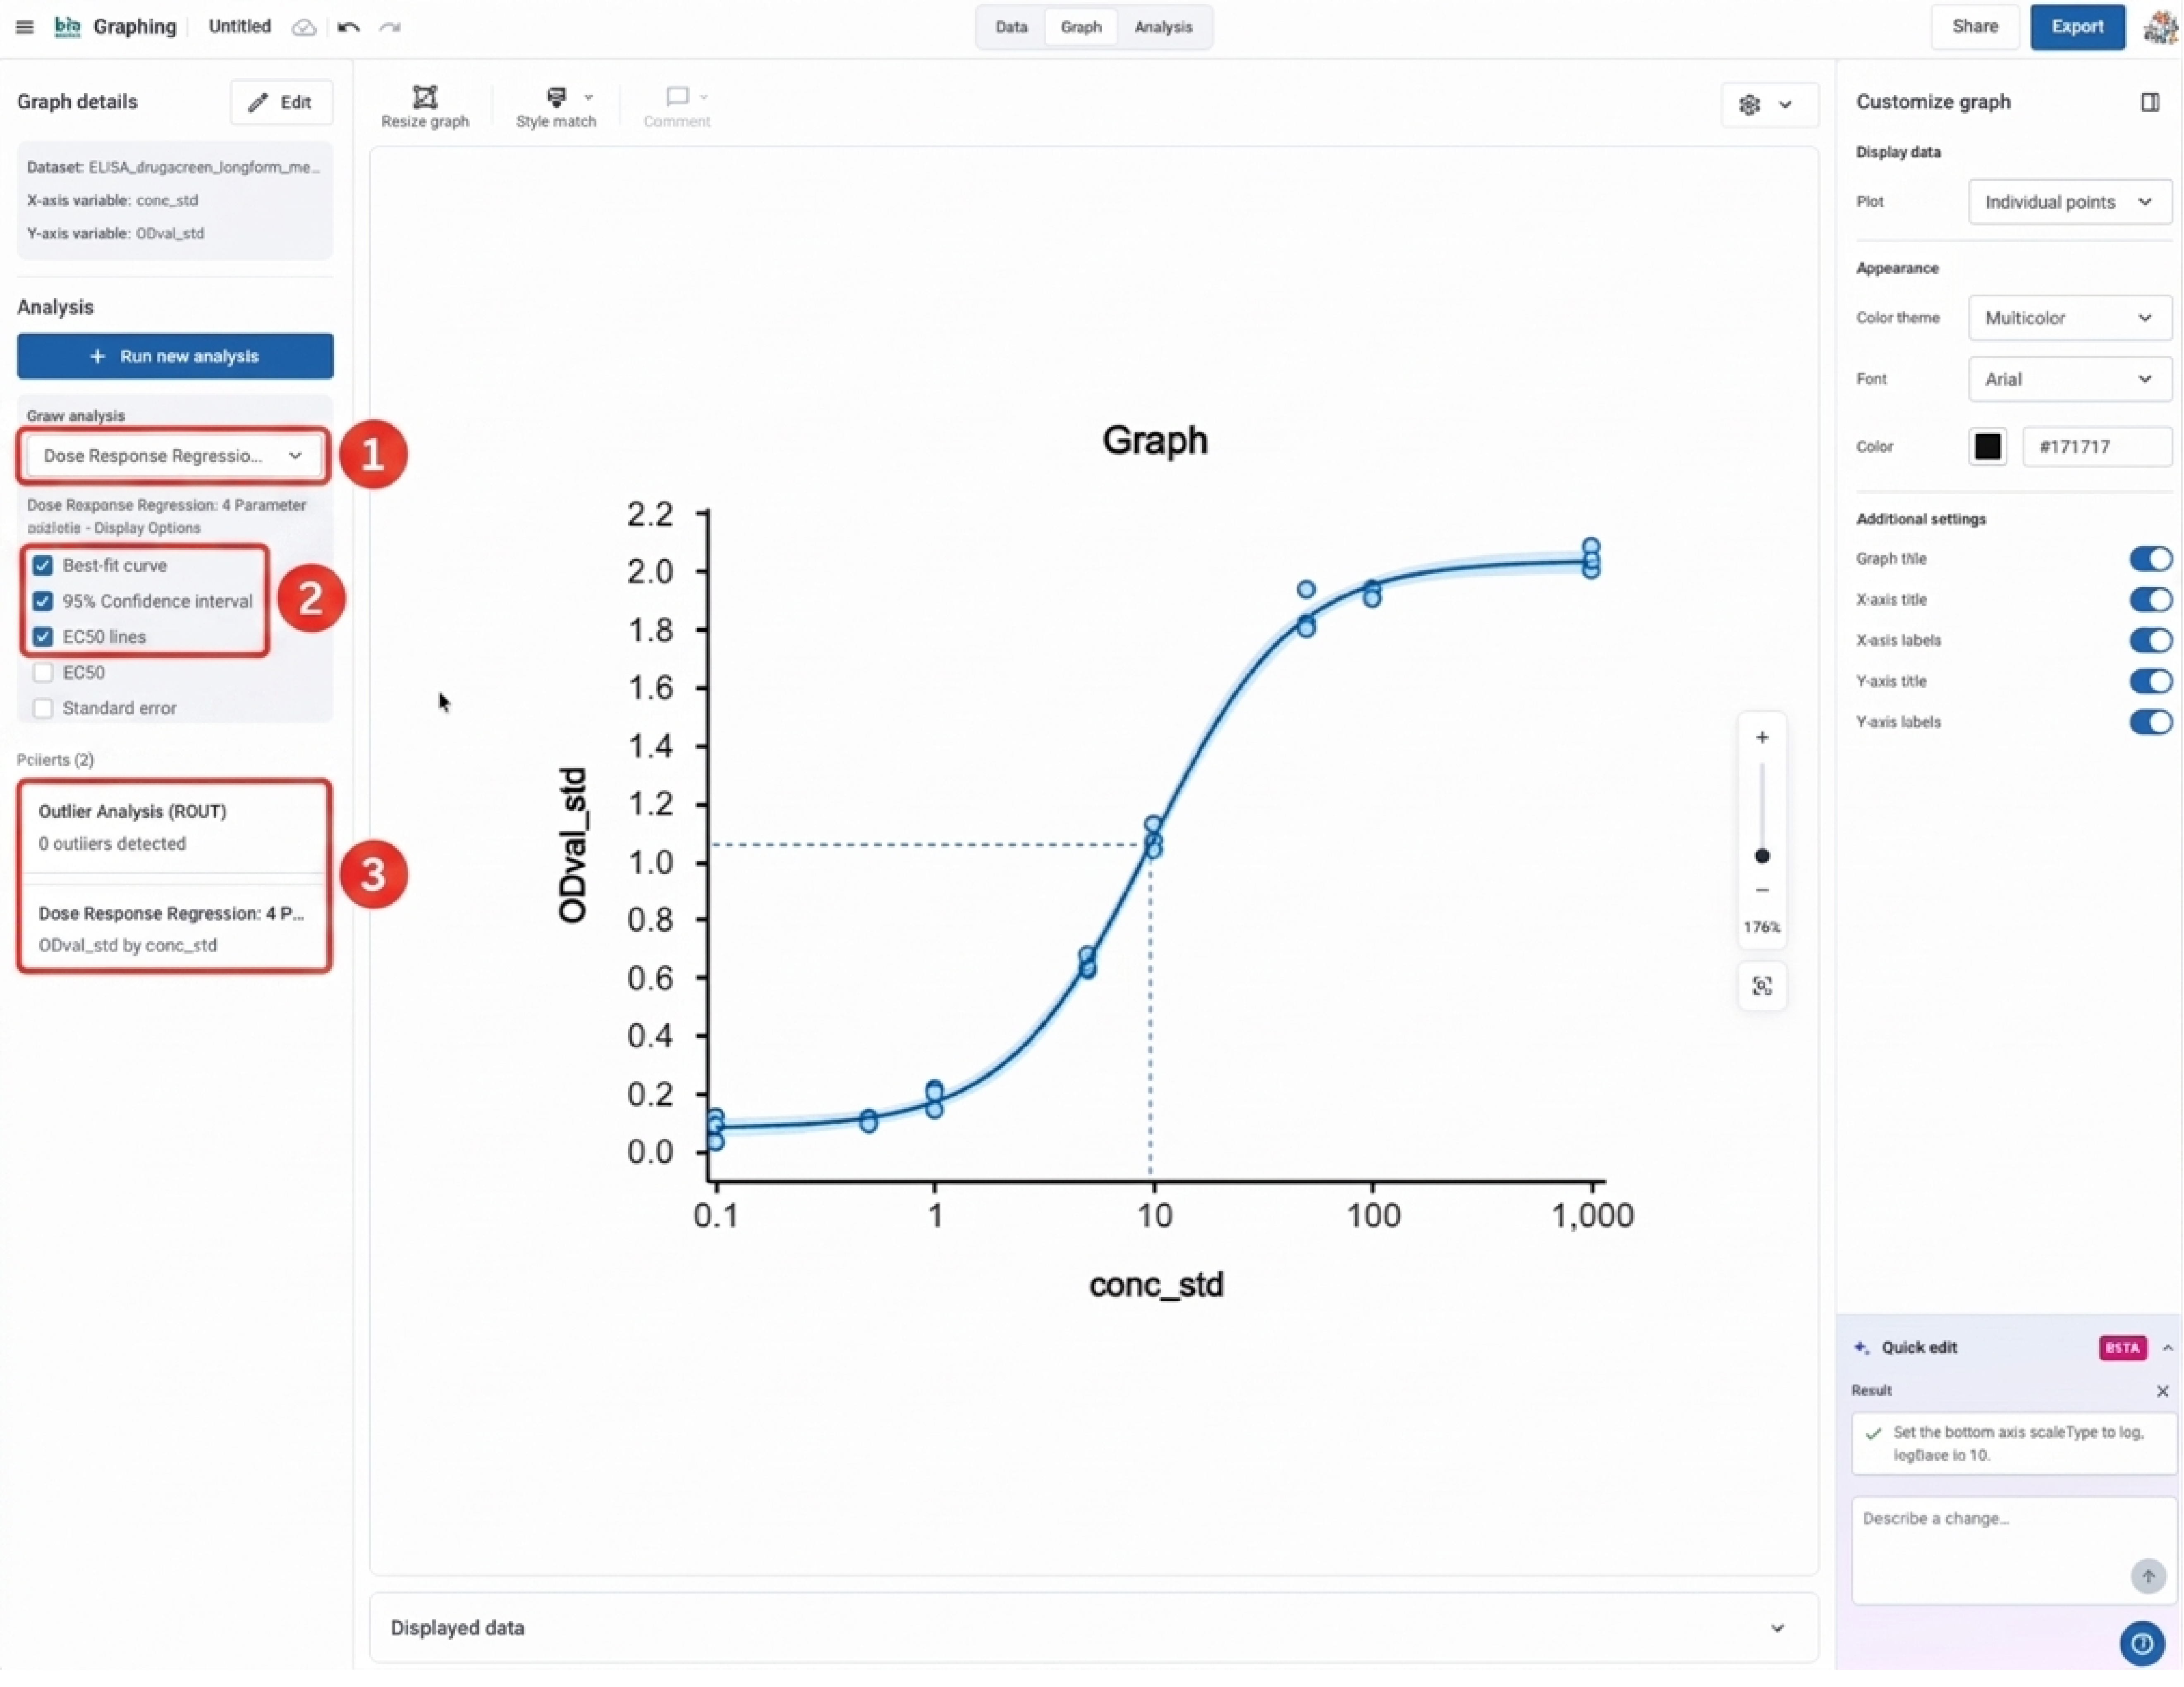Open the hamburger menu
Viewport: 2184px width, 1687px height.
coord(25,27)
